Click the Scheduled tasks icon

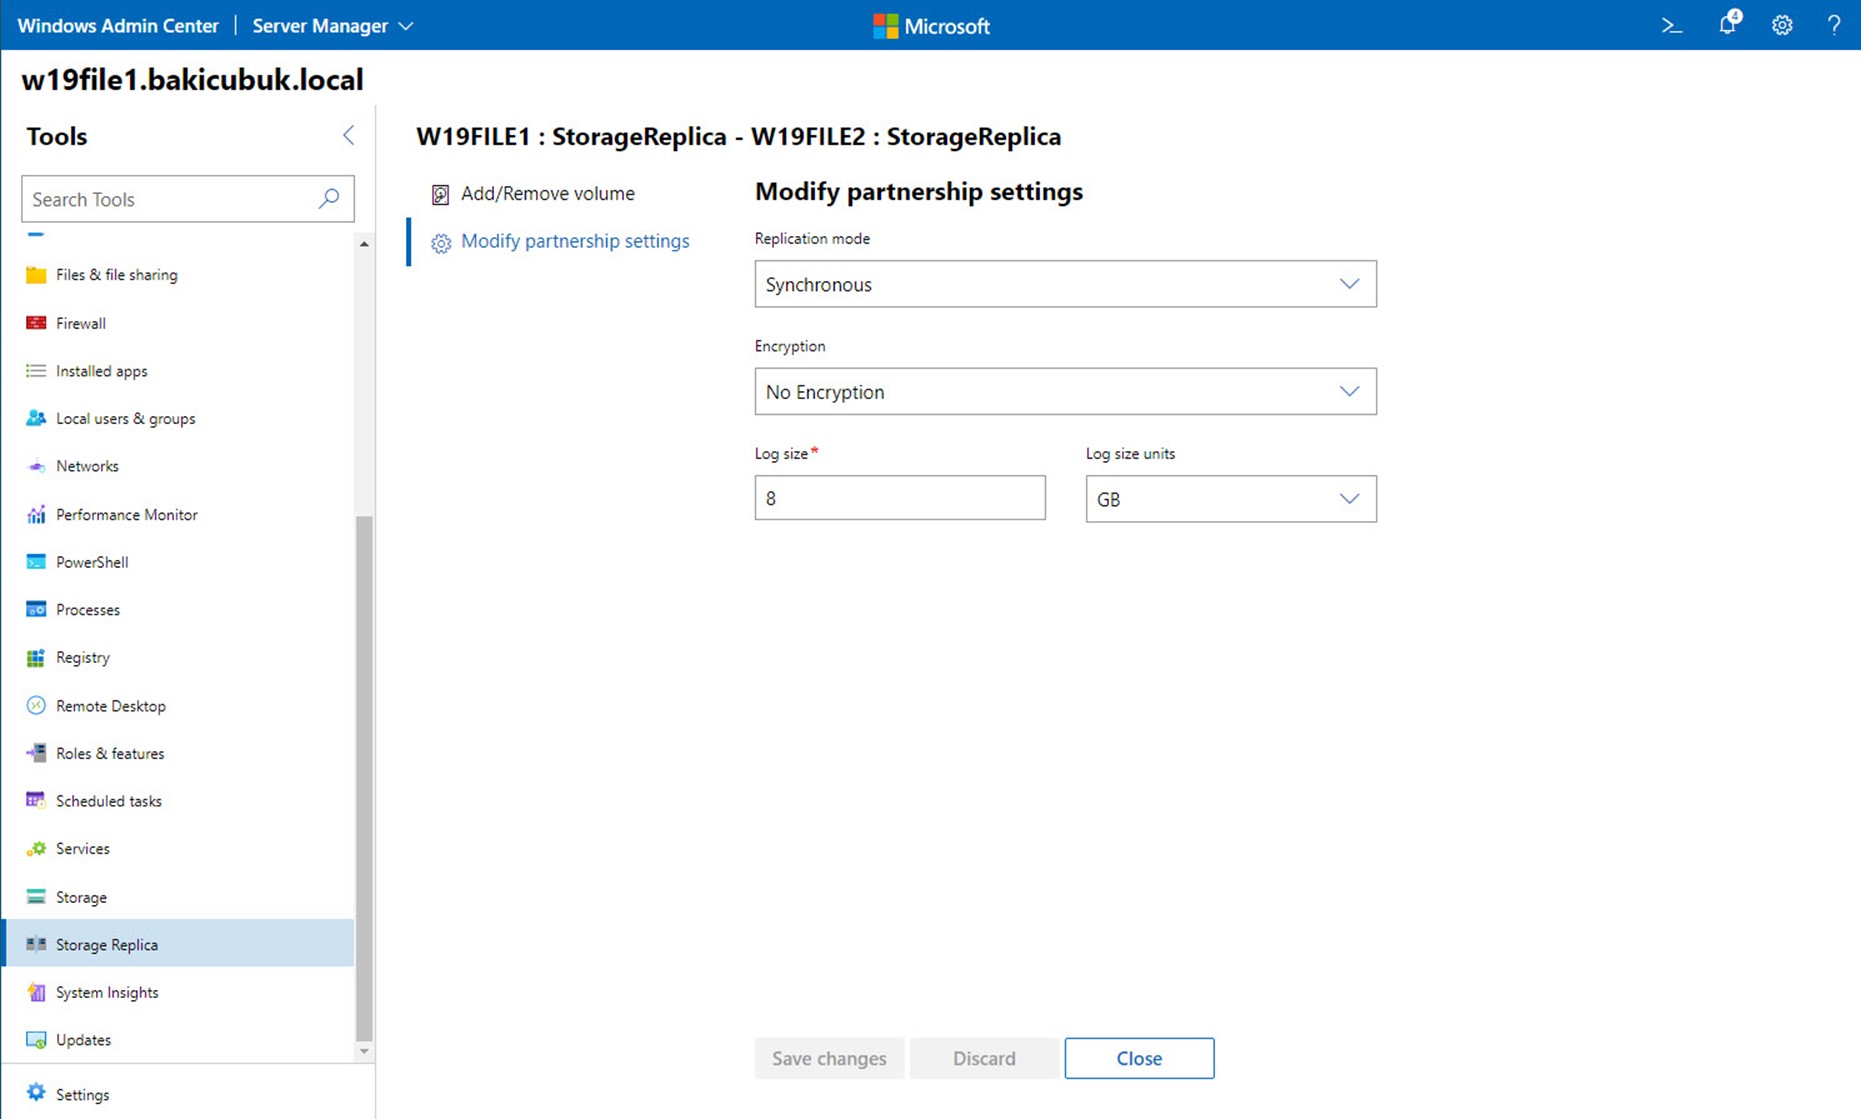[36, 800]
